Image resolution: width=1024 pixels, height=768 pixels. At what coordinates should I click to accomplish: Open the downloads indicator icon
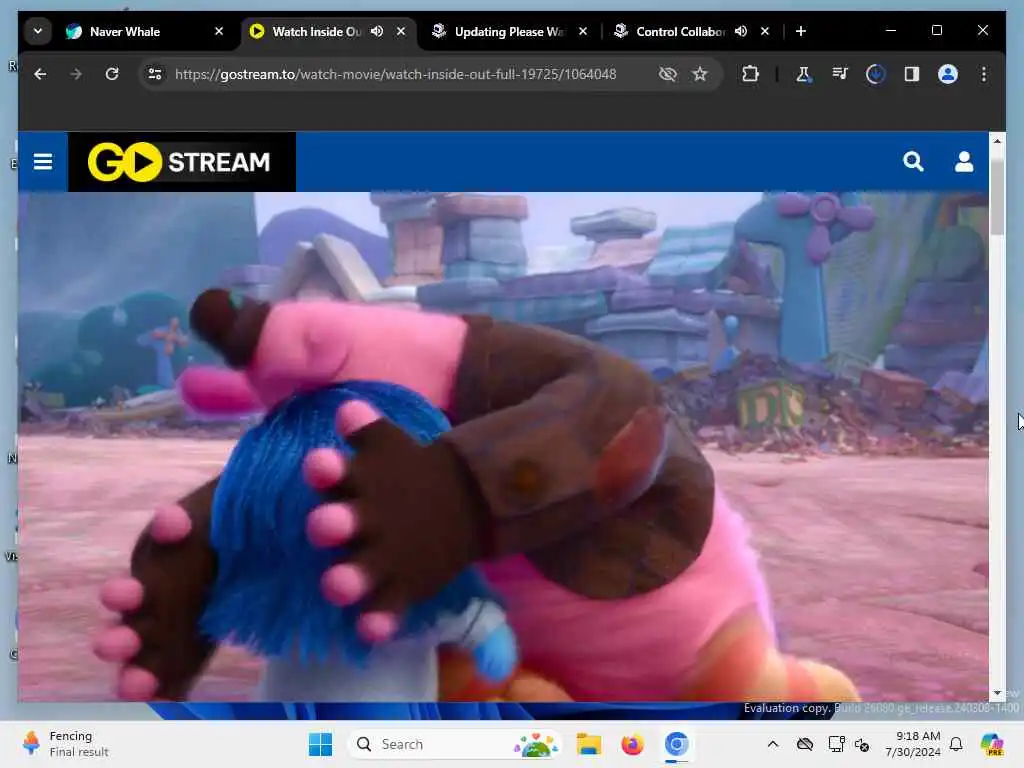876,74
